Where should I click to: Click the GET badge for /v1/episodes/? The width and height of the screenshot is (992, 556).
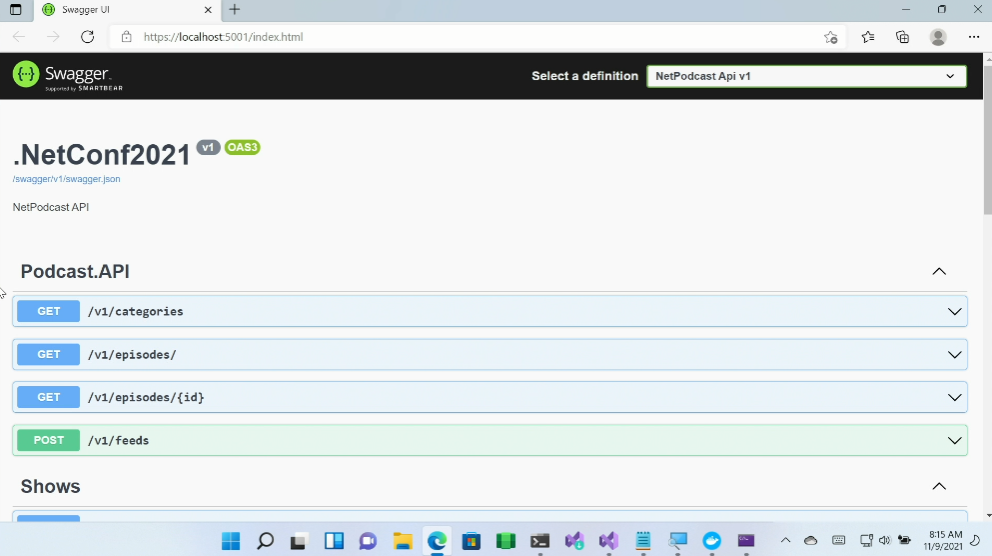(x=49, y=354)
